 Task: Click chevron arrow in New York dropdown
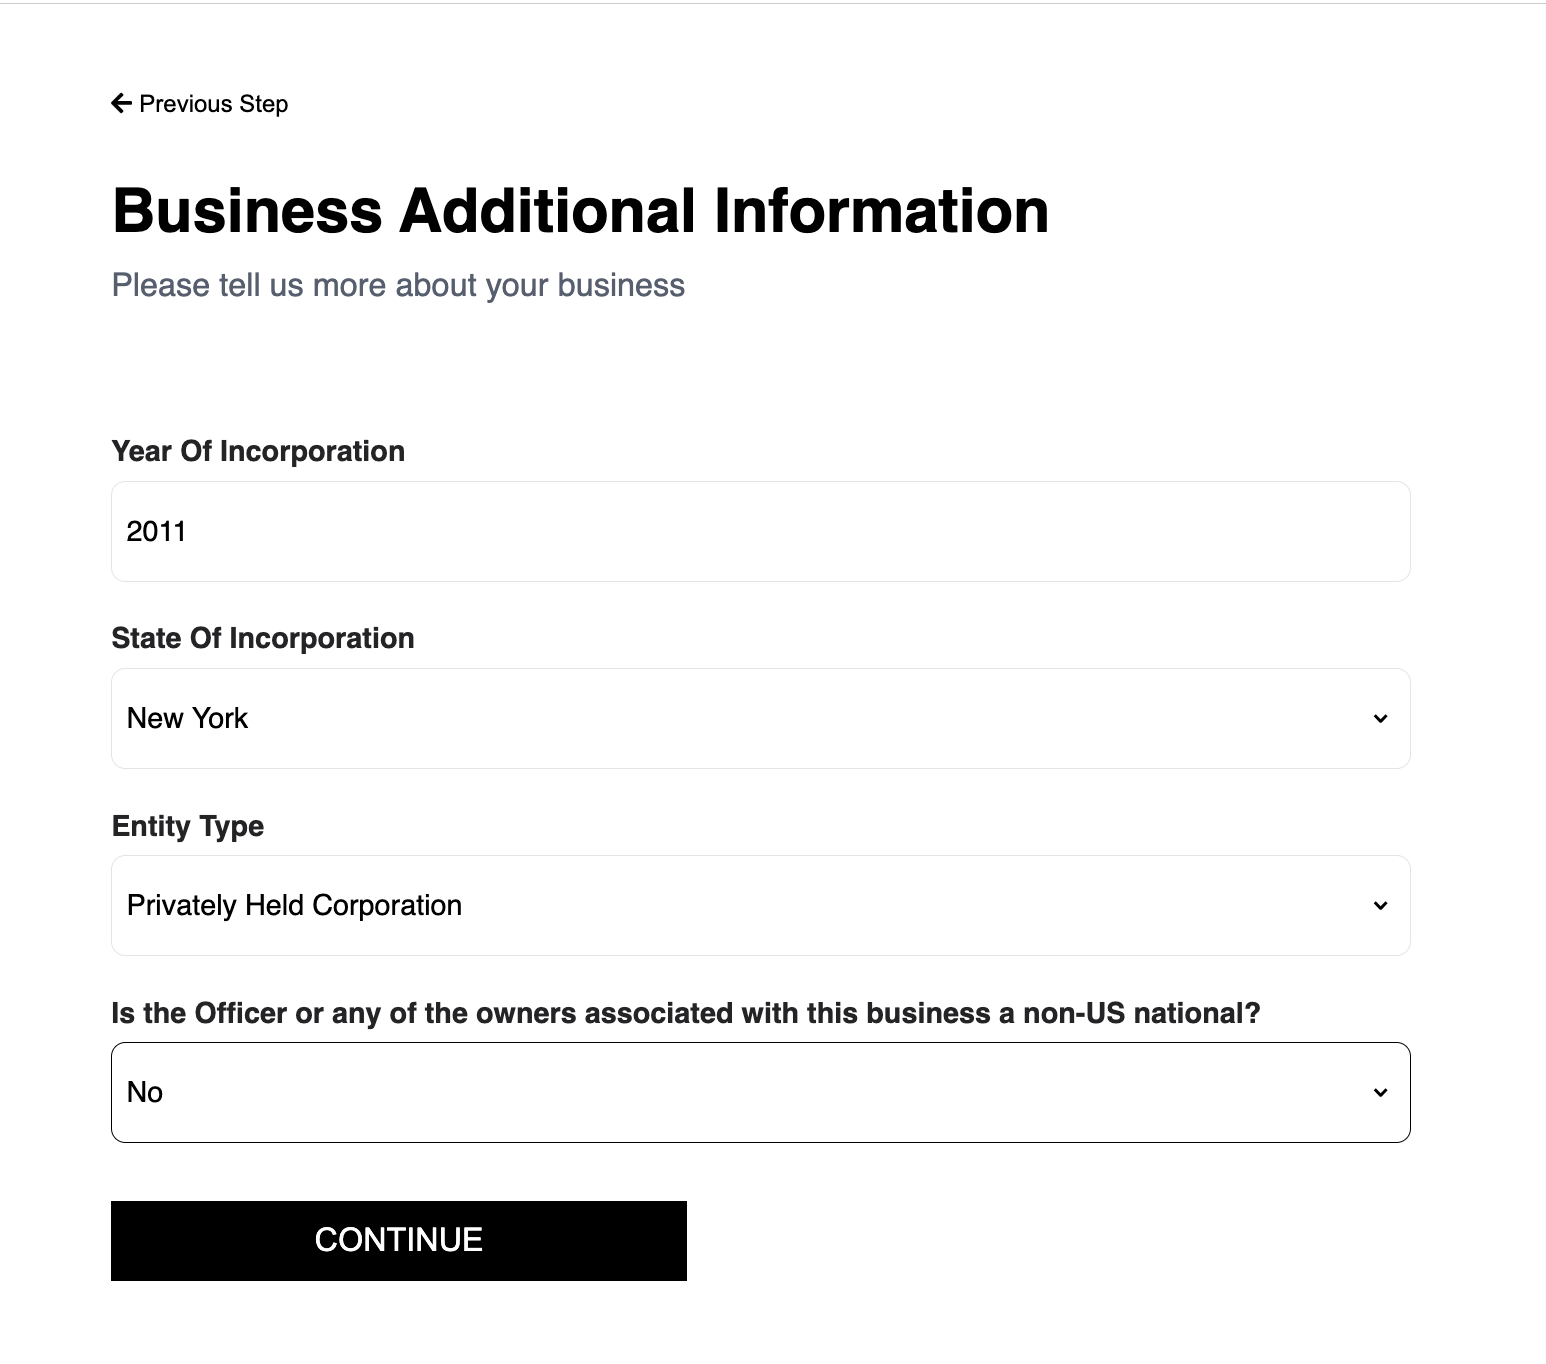pyautogui.click(x=1380, y=718)
